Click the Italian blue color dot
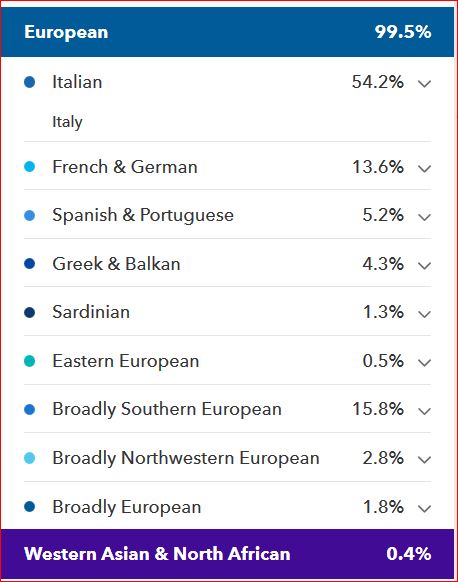Viewport: 458px width, 582px height. (x=30, y=82)
